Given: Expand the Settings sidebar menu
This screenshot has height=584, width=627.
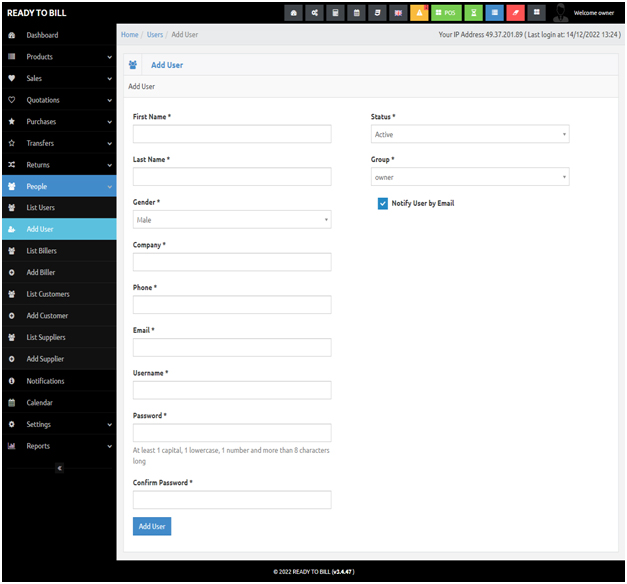Looking at the screenshot, I should point(59,424).
